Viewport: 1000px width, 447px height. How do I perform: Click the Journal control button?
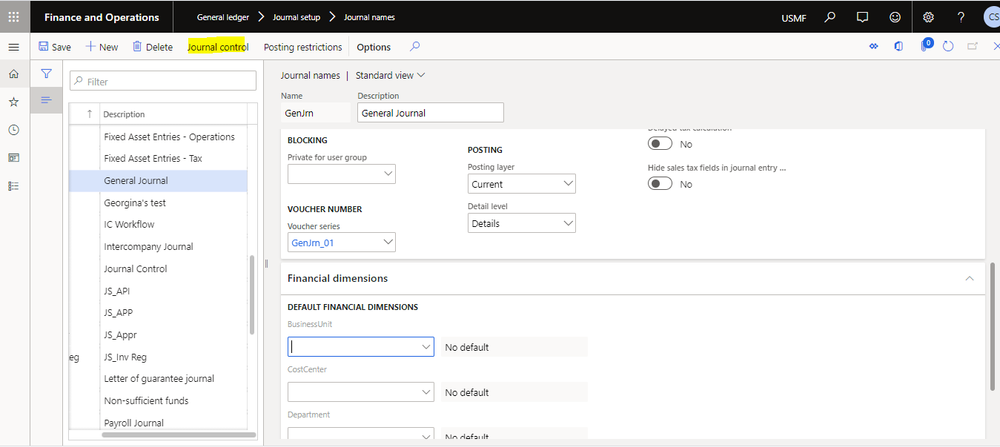[218, 47]
